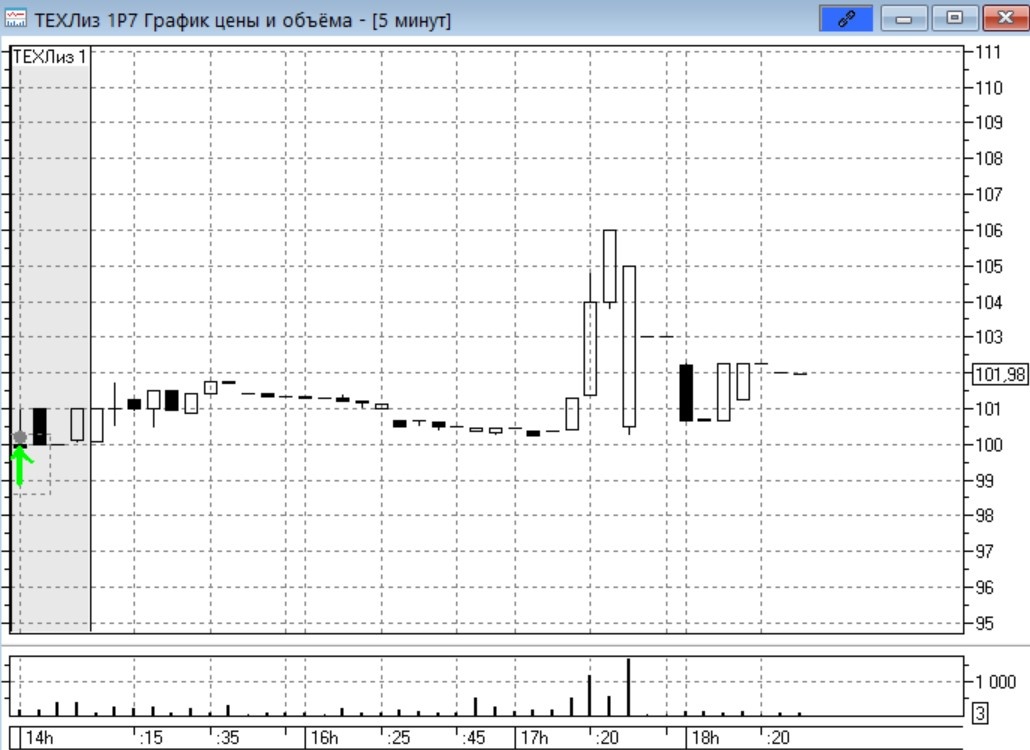Click the :15 label on time axis
Screen dimensions: 1030x750
pos(151,738)
